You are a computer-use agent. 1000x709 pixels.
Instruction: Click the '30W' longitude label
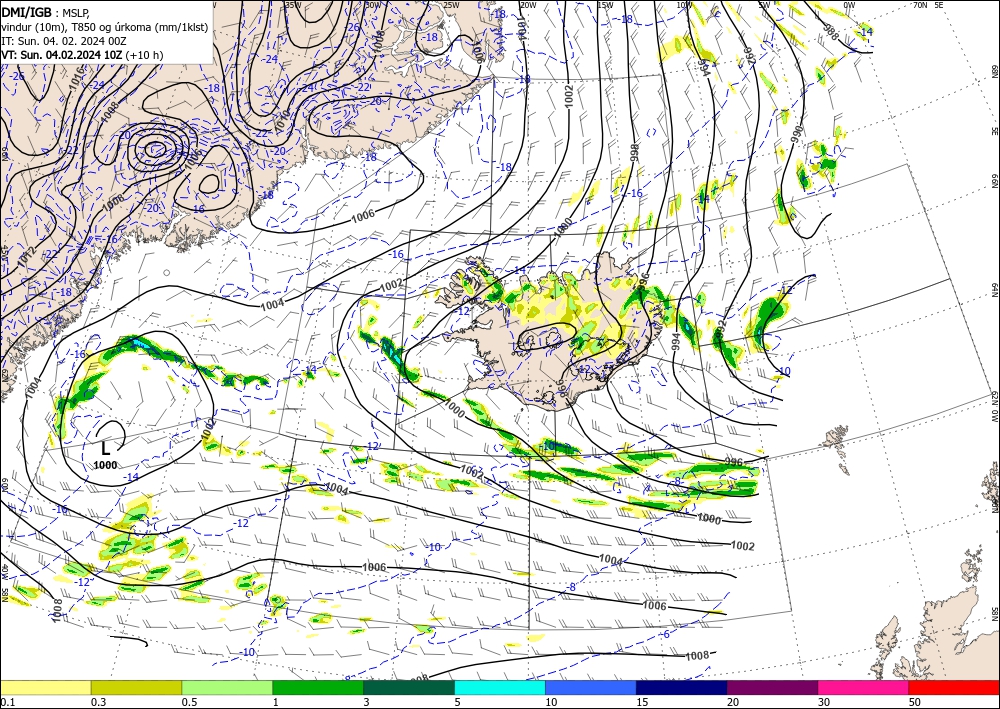click(x=373, y=4)
